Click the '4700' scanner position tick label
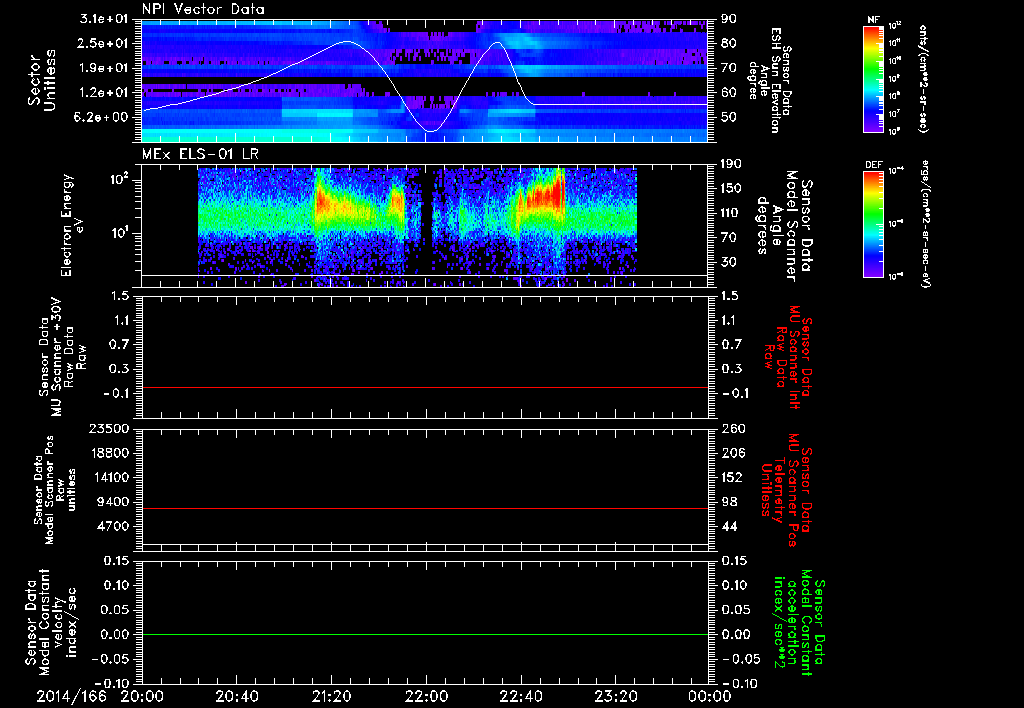The height and width of the screenshot is (708, 1024). [112, 526]
